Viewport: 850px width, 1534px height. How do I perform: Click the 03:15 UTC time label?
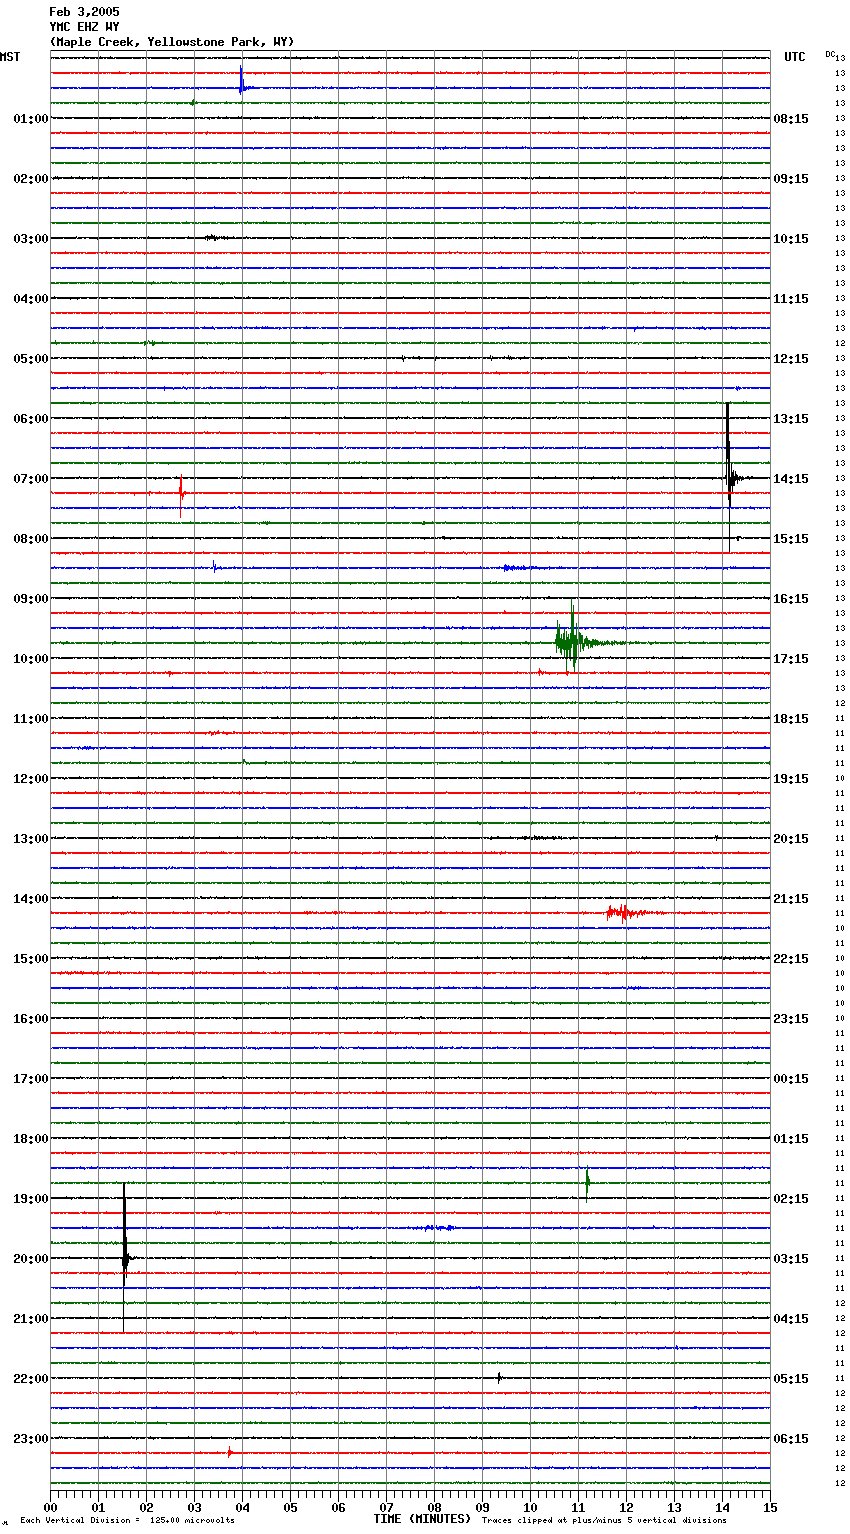(791, 1259)
